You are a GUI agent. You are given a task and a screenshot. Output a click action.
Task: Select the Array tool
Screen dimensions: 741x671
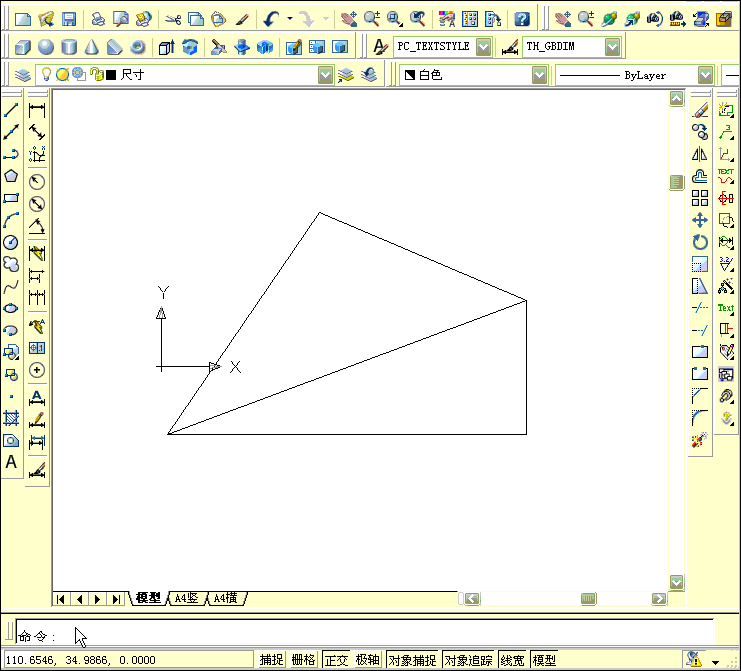coord(700,198)
